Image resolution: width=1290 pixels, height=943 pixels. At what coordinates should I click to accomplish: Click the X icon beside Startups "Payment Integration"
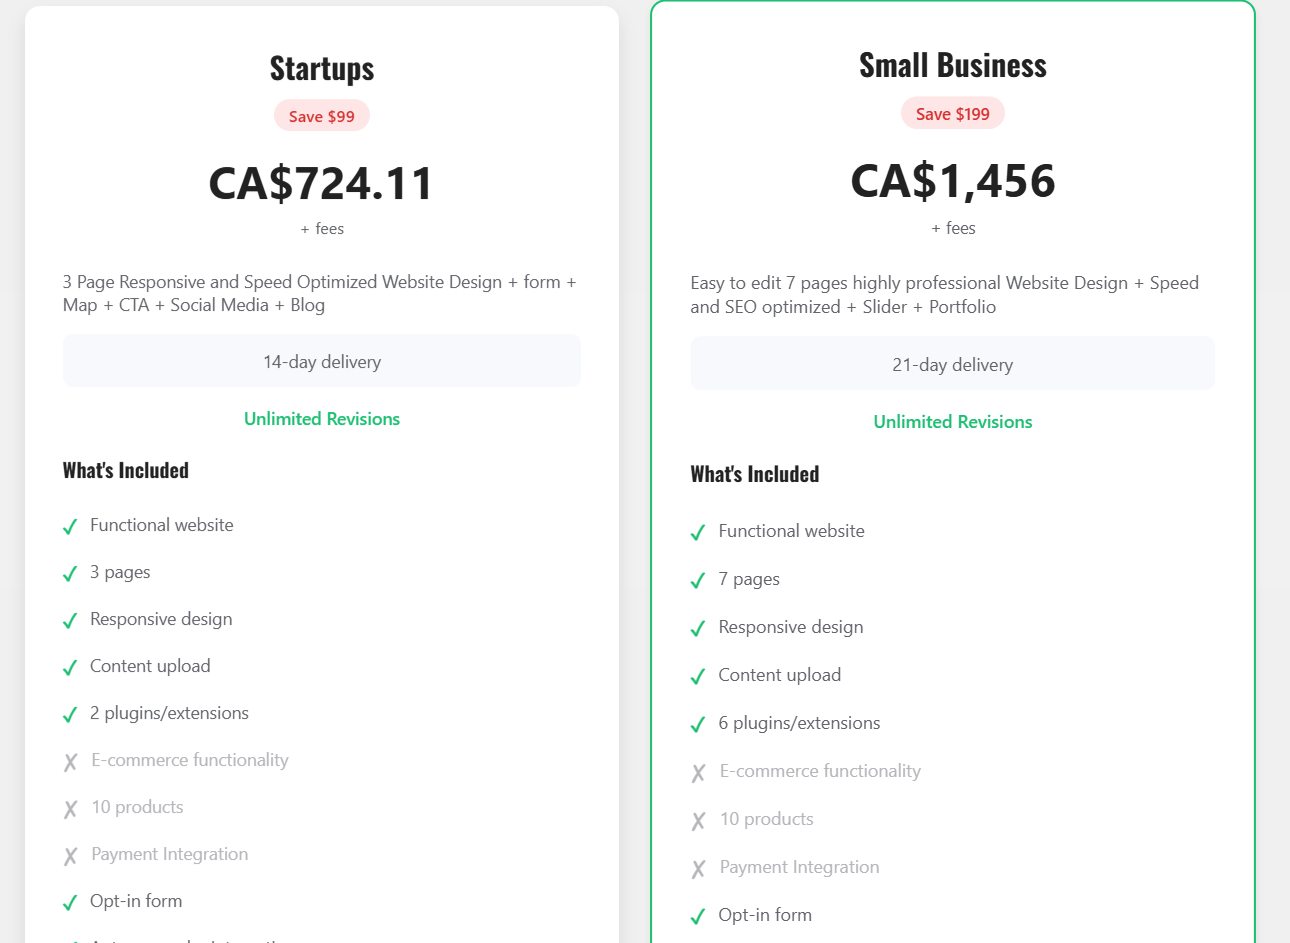70,856
